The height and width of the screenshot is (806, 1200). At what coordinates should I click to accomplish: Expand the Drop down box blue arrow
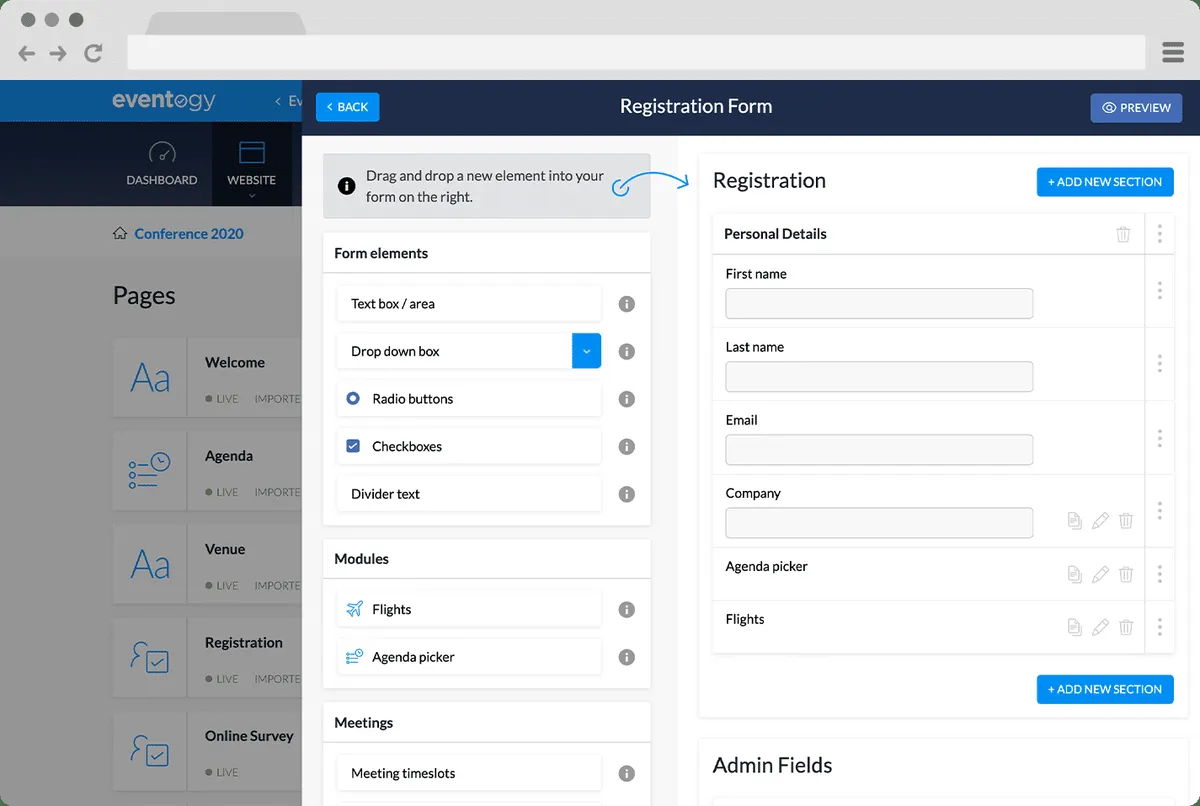(x=586, y=351)
